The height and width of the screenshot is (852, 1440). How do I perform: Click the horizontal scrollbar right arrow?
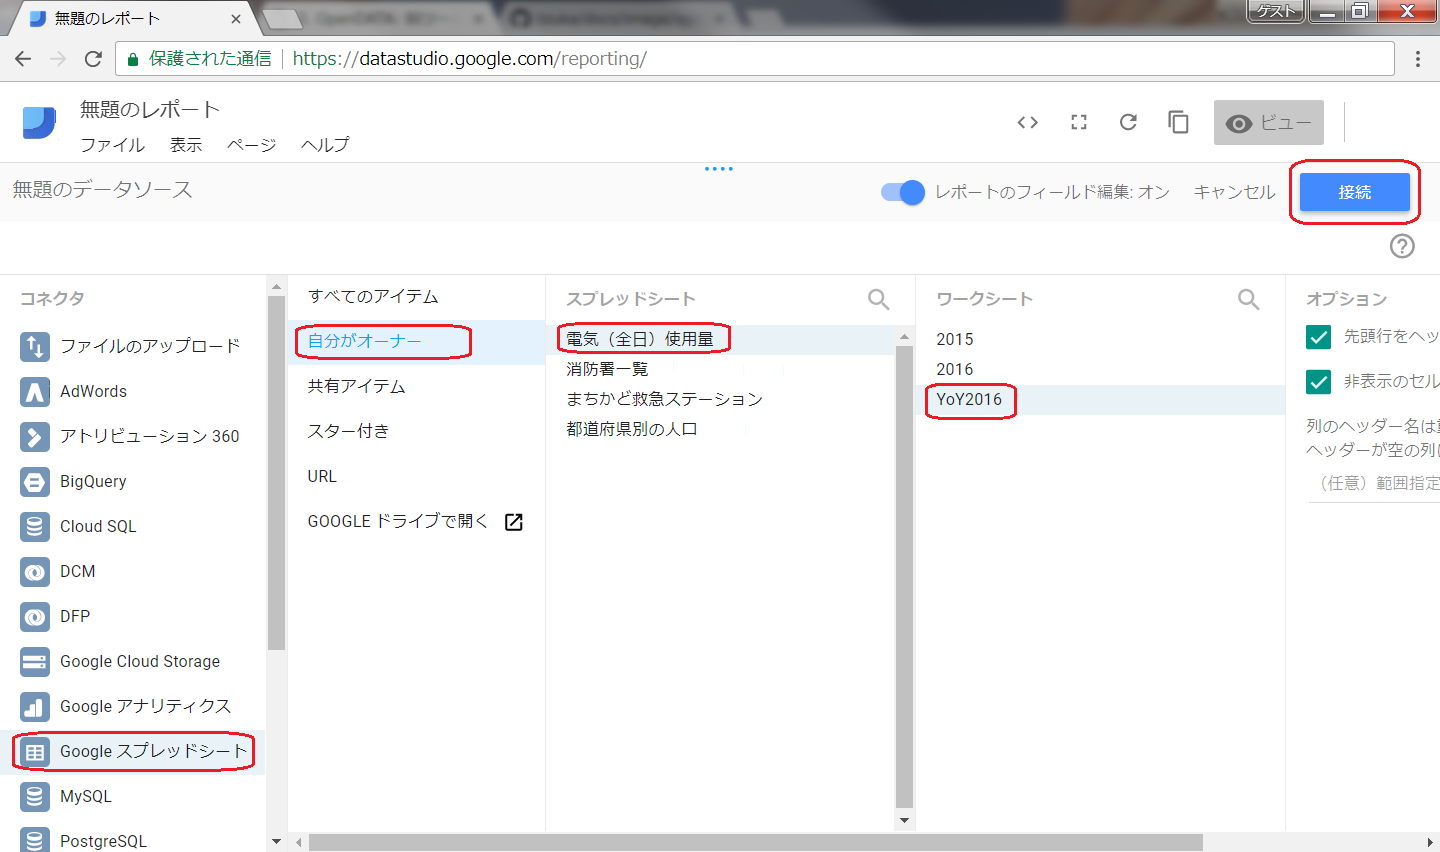point(1430,843)
